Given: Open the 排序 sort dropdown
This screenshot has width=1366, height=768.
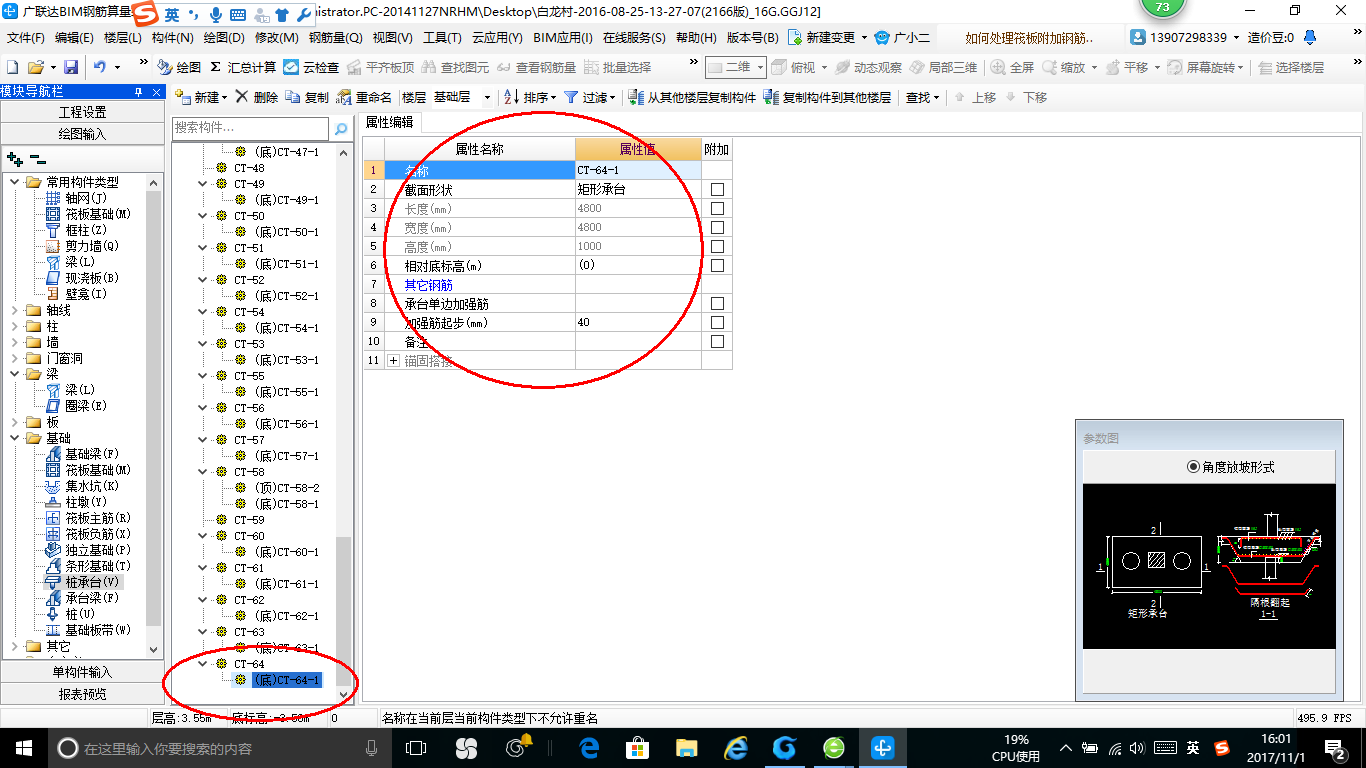Looking at the screenshot, I should pyautogui.click(x=553, y=98).
